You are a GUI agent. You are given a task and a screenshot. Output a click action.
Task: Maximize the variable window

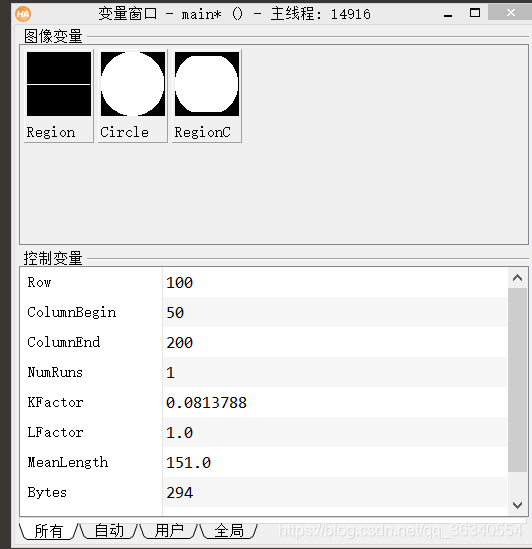pos(475,13)
